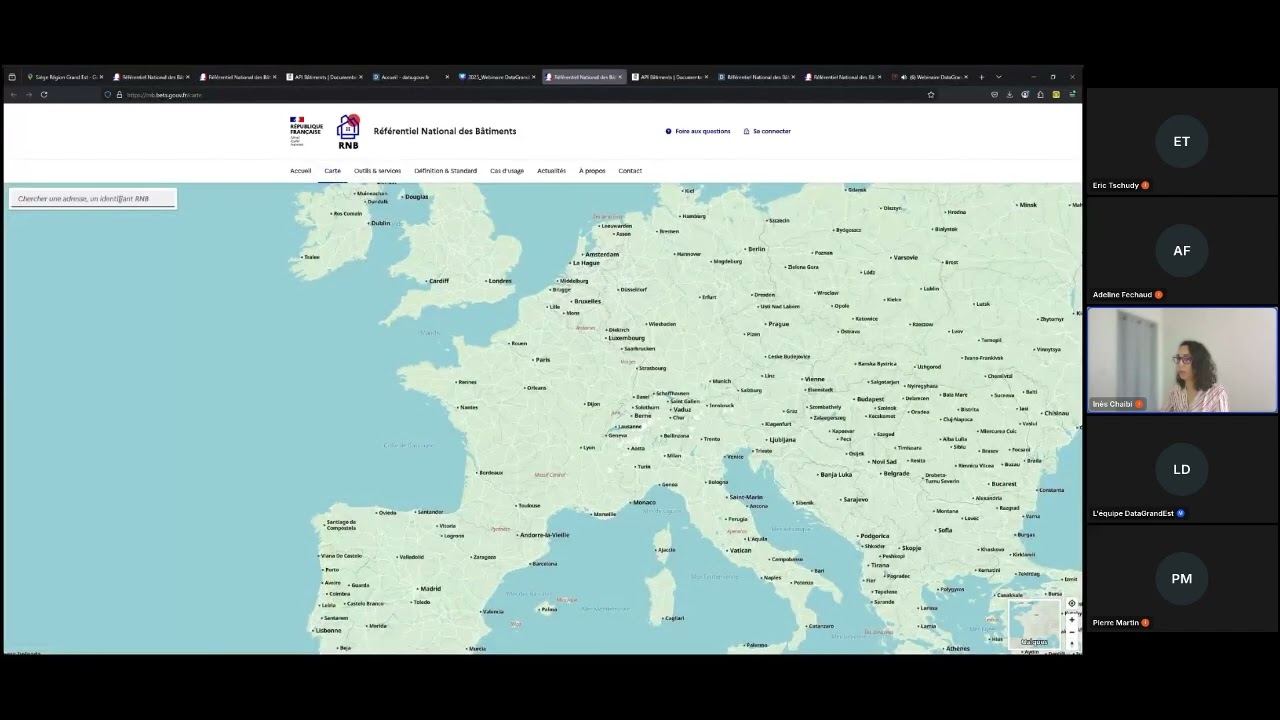Focus the address or RNB identifier search field
Viewport: 1280px width, 720px height.
(x=93, y=198)
